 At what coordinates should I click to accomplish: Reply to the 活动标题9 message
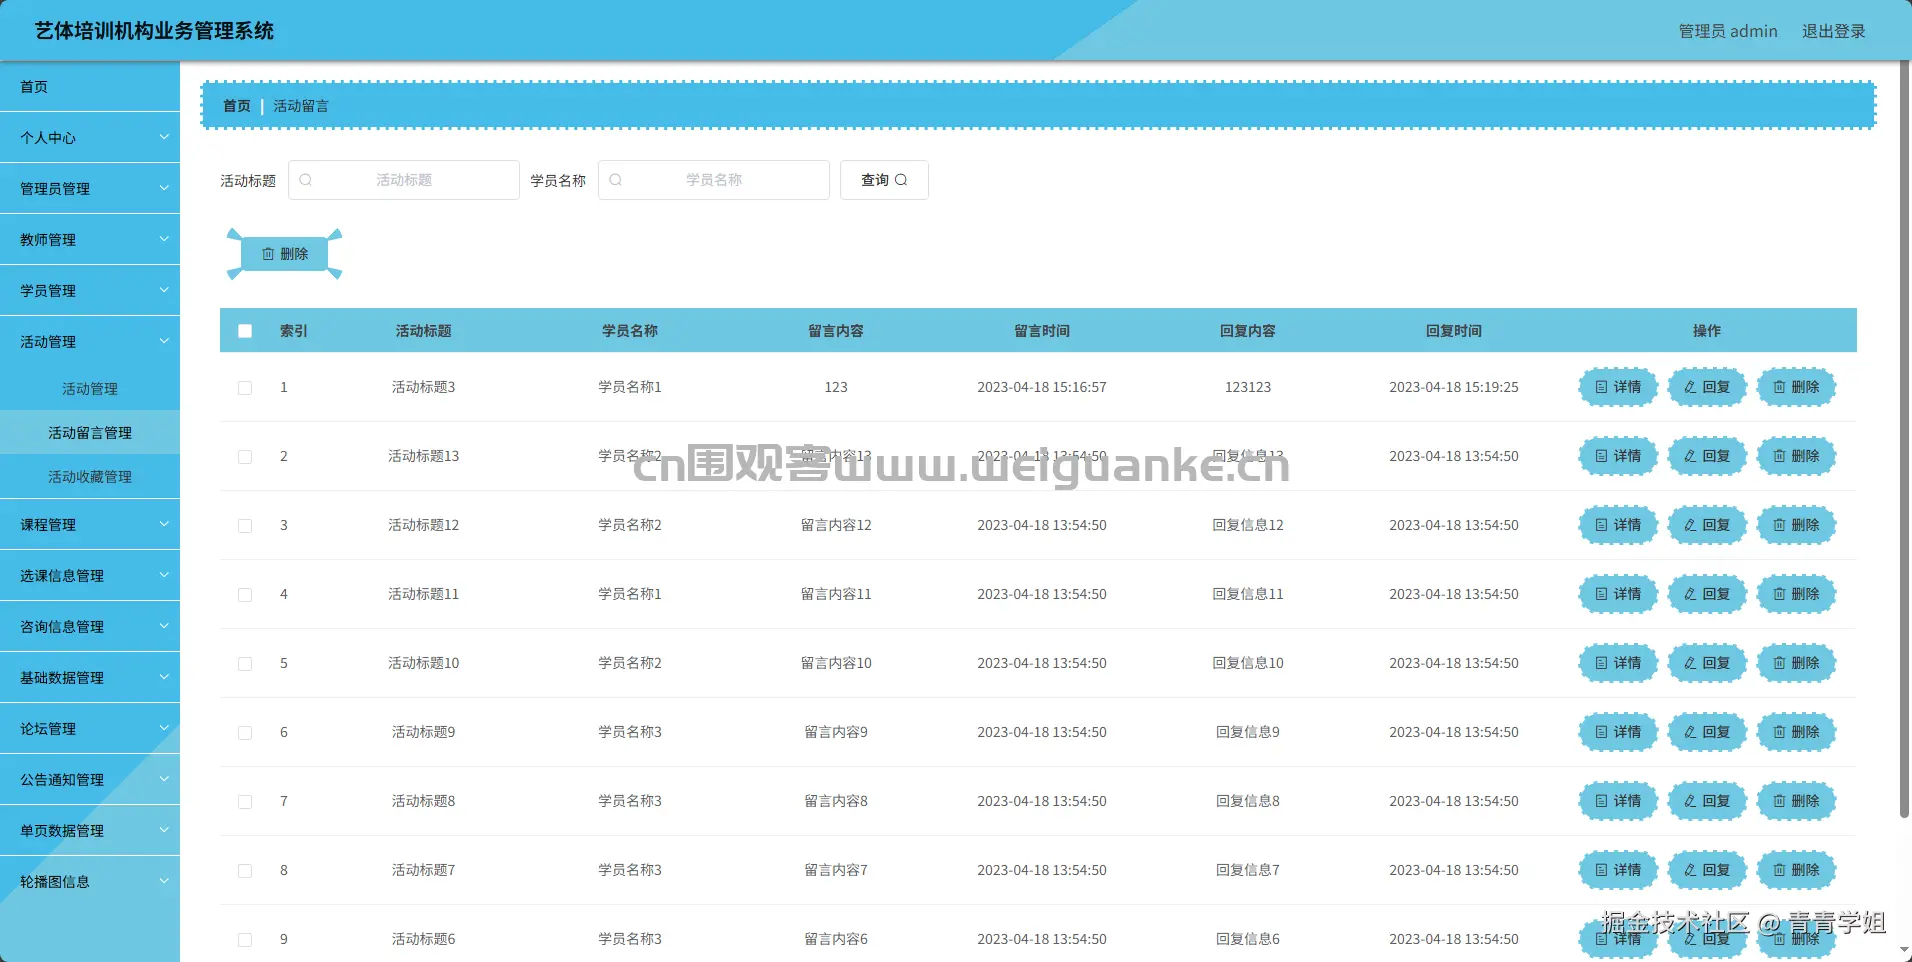[1707, 732]
